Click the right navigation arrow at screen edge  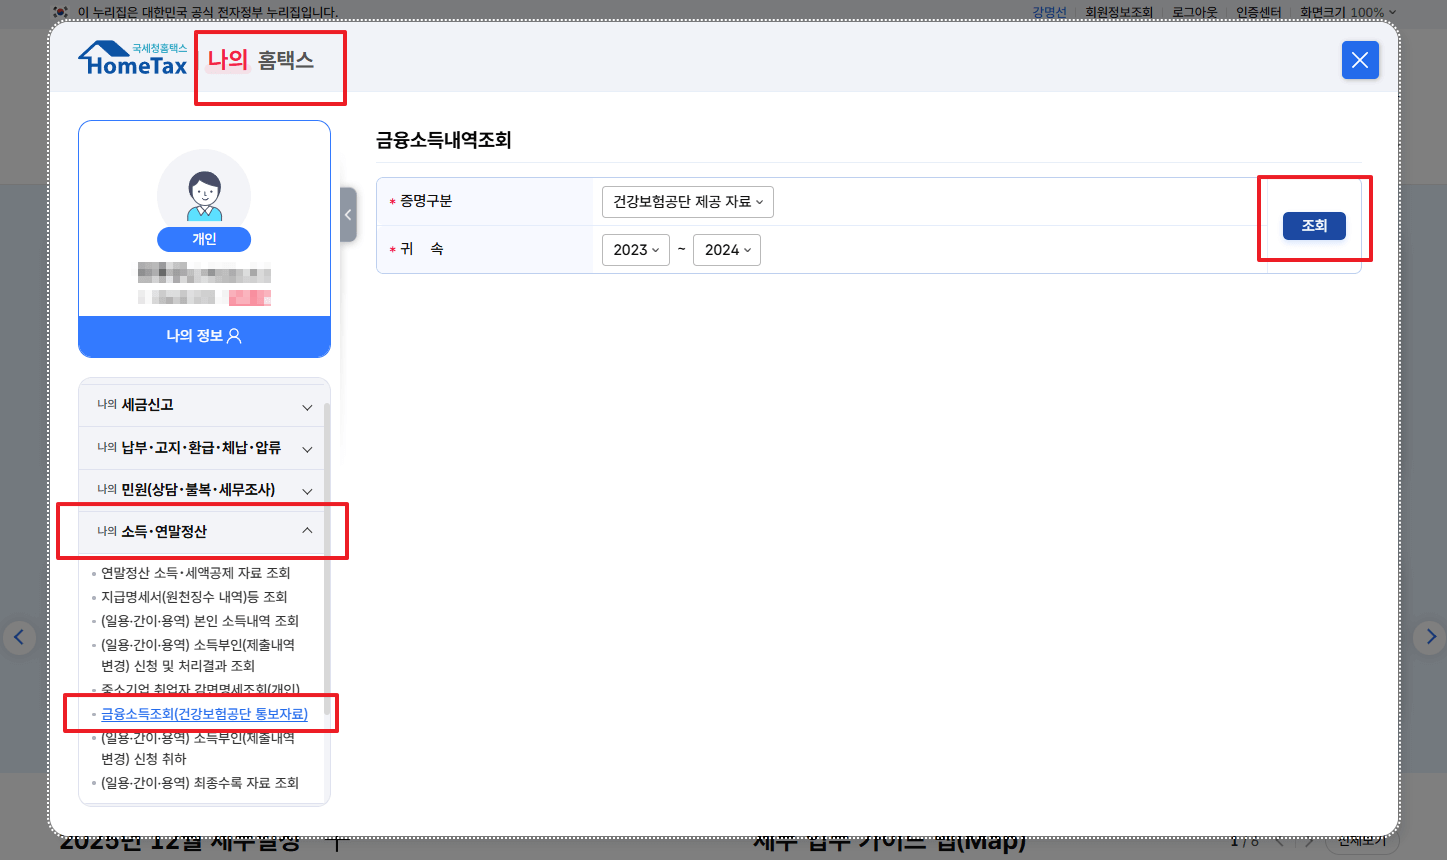tap(1428, 637)
